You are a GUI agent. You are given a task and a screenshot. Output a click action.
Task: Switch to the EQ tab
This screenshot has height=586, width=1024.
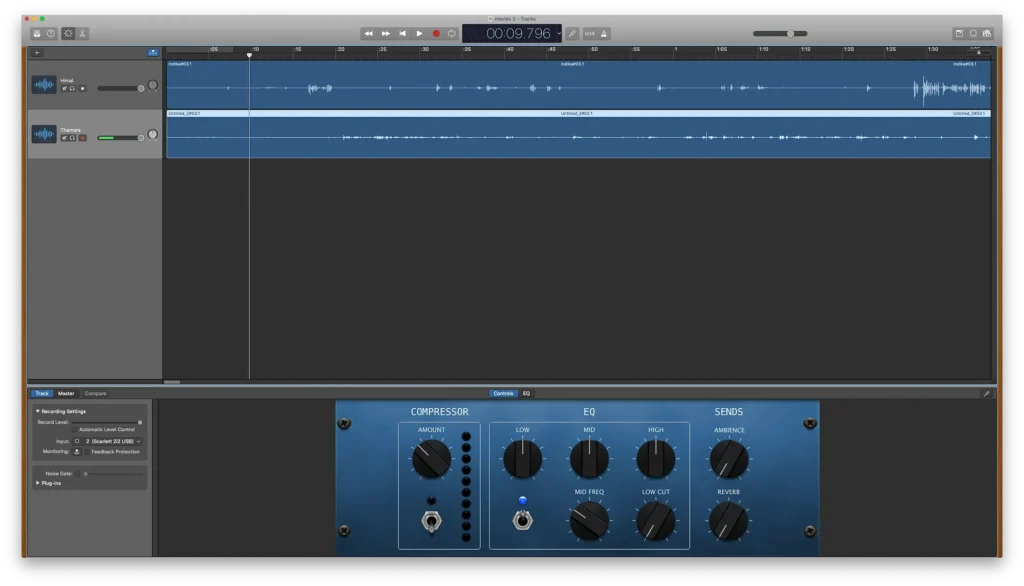tap(527, 393)
